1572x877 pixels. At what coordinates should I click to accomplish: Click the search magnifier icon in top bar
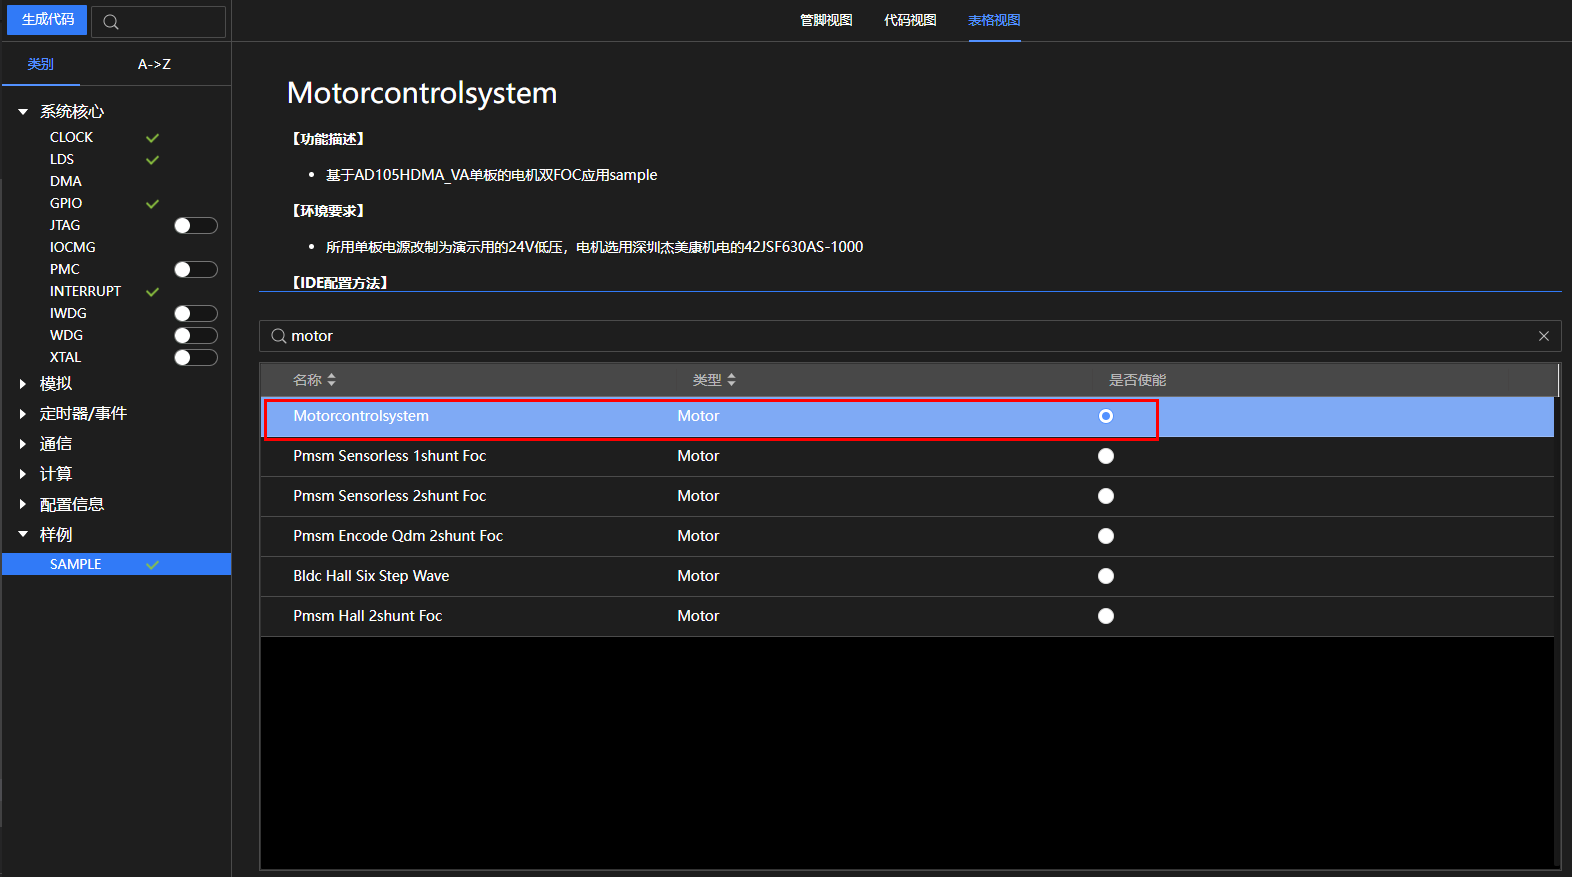coord(111,22)
